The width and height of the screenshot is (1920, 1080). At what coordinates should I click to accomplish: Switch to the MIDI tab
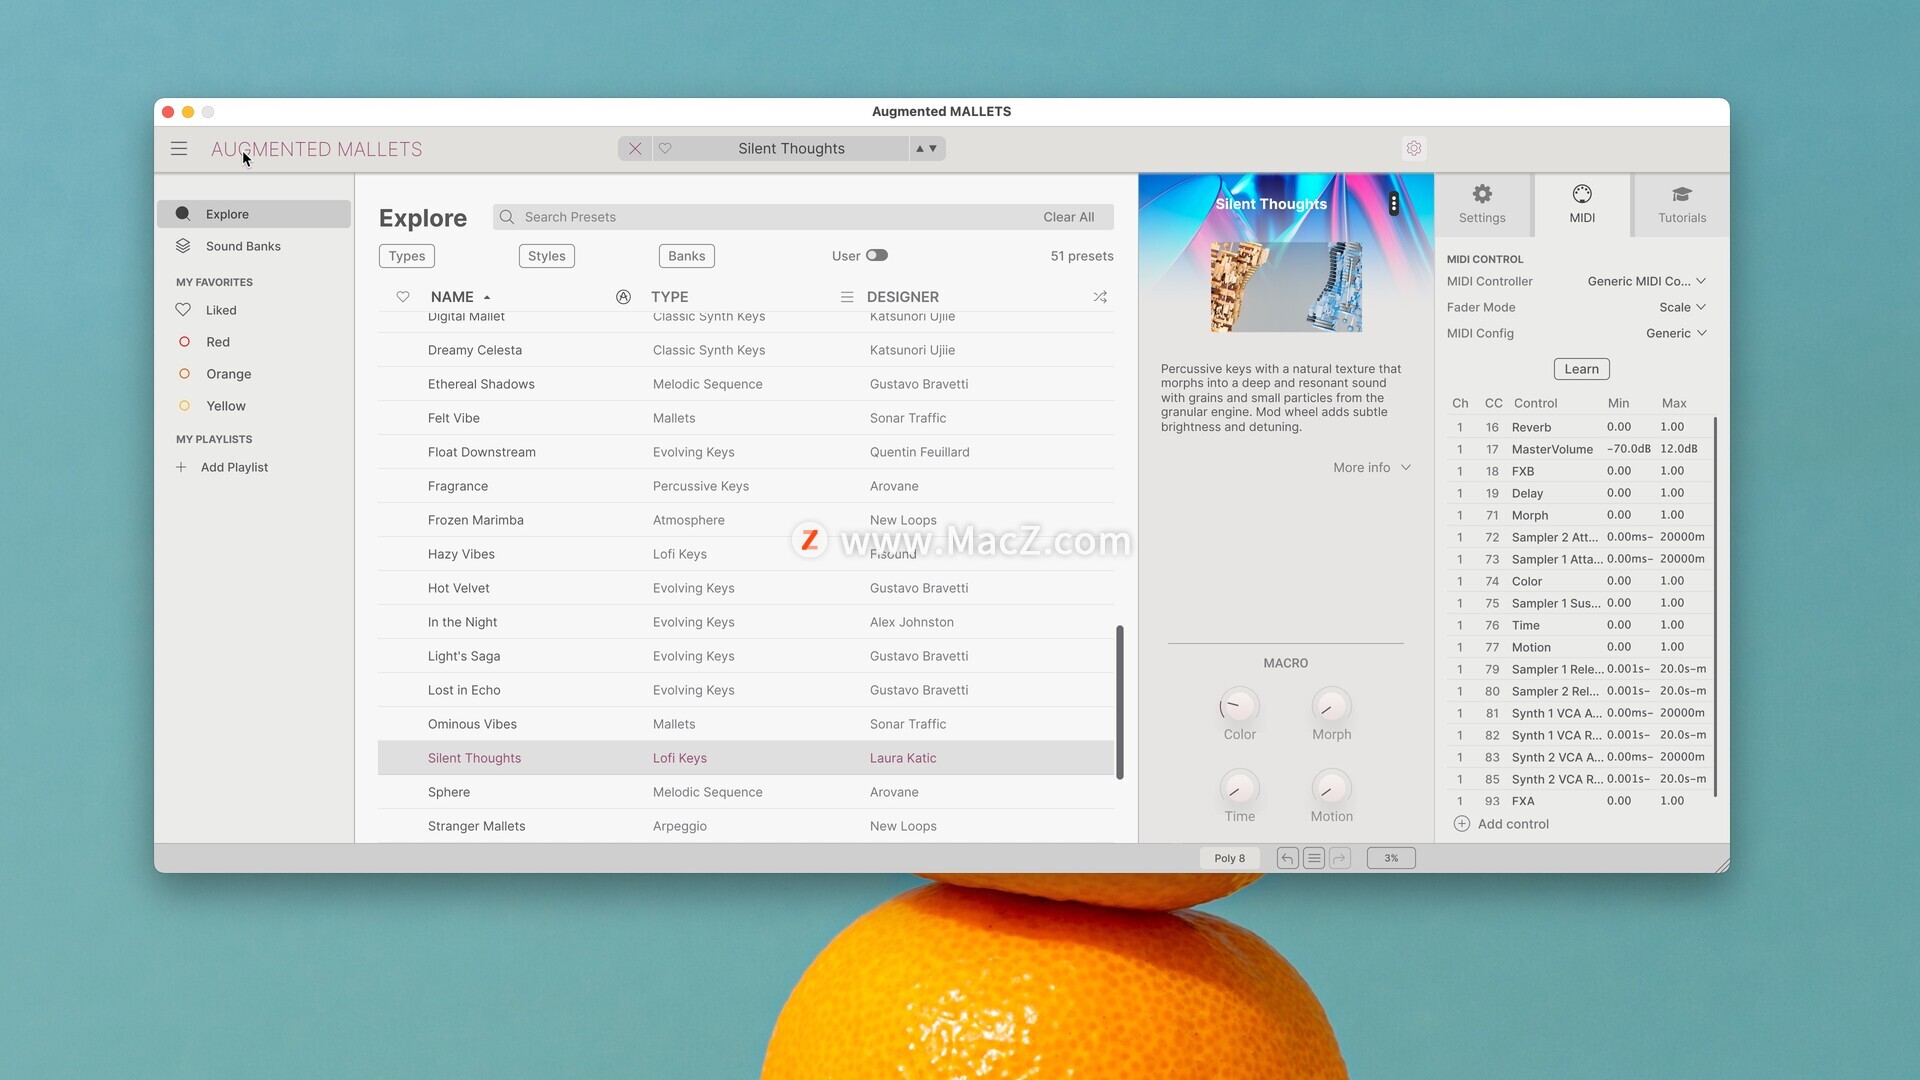[x=1582, y=204]
